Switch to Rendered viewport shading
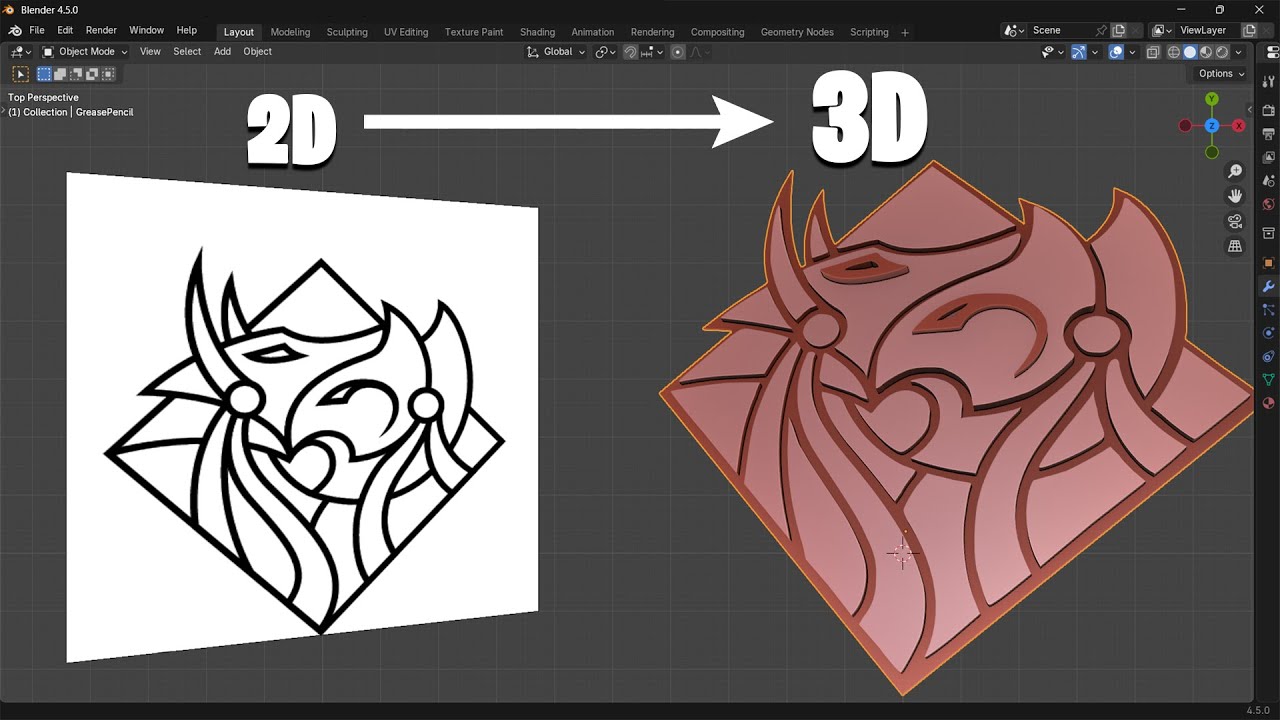The height and width of the screenshot is (720, 1280). pos(1222,52)
